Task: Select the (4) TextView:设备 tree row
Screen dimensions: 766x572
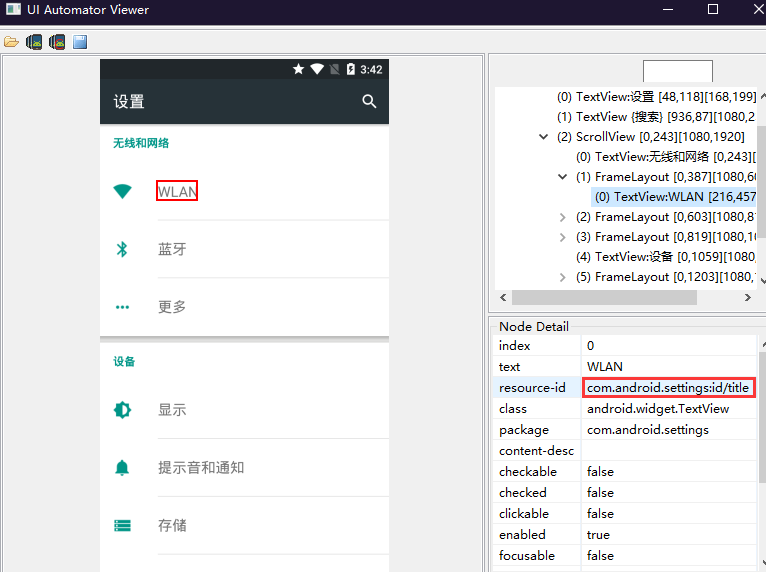Action: 666,257
